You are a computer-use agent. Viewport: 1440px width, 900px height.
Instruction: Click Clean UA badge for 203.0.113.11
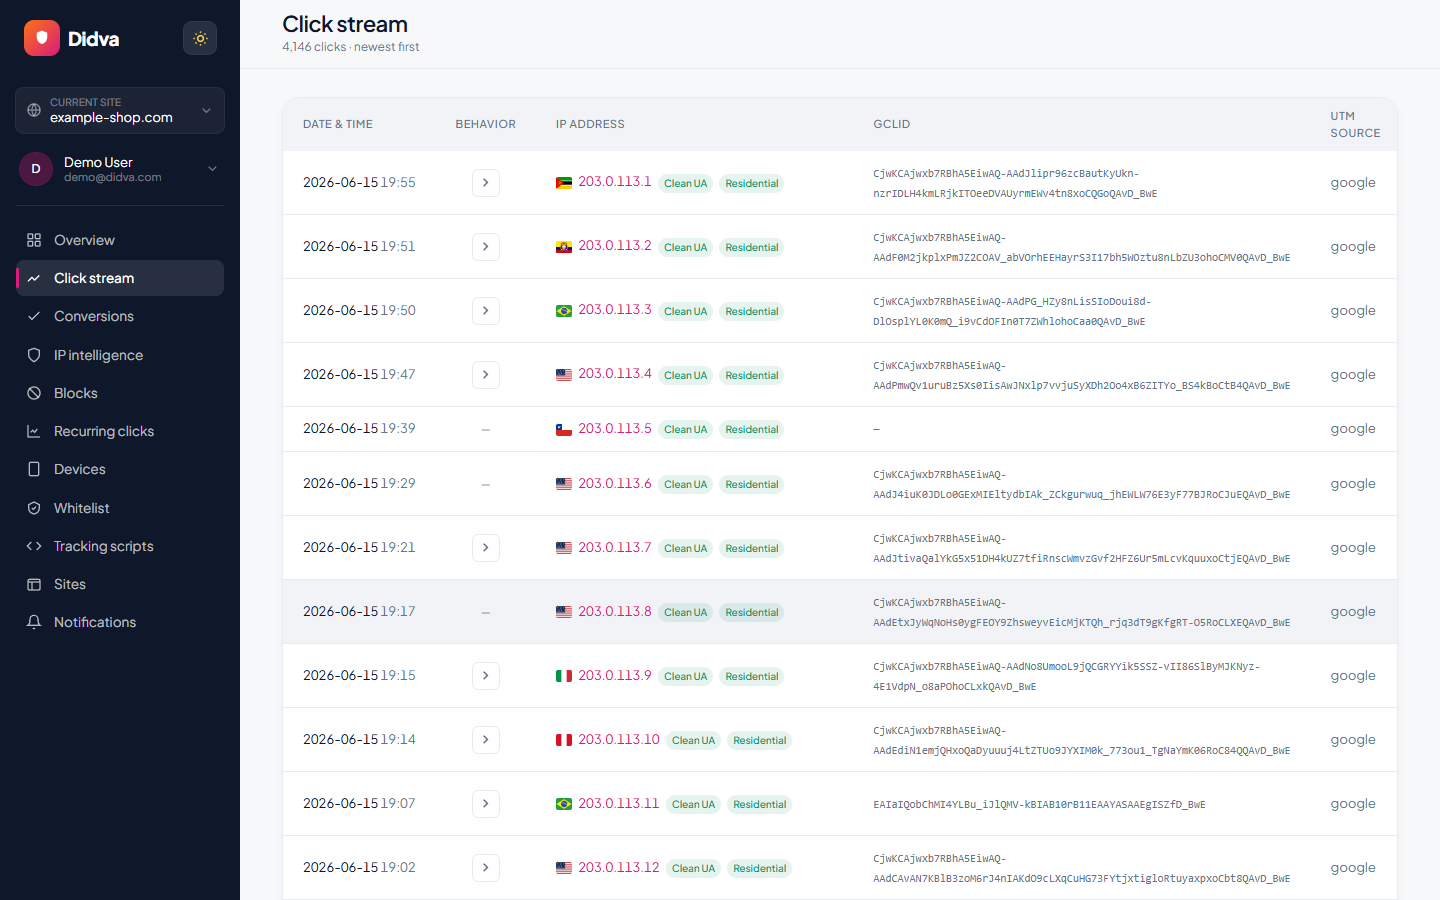(x=693, y=804)
